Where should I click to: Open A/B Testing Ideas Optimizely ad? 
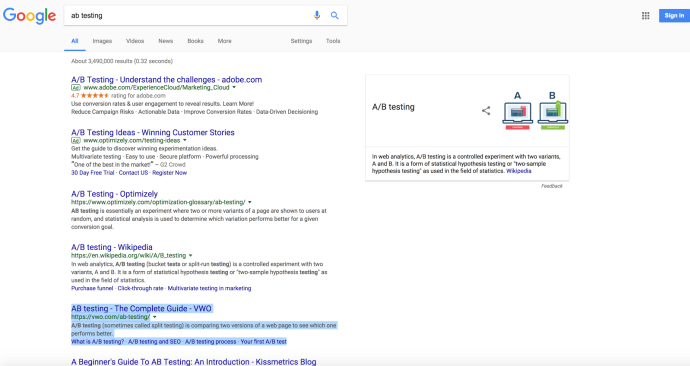pyautogui.click(x=153, y=132)
